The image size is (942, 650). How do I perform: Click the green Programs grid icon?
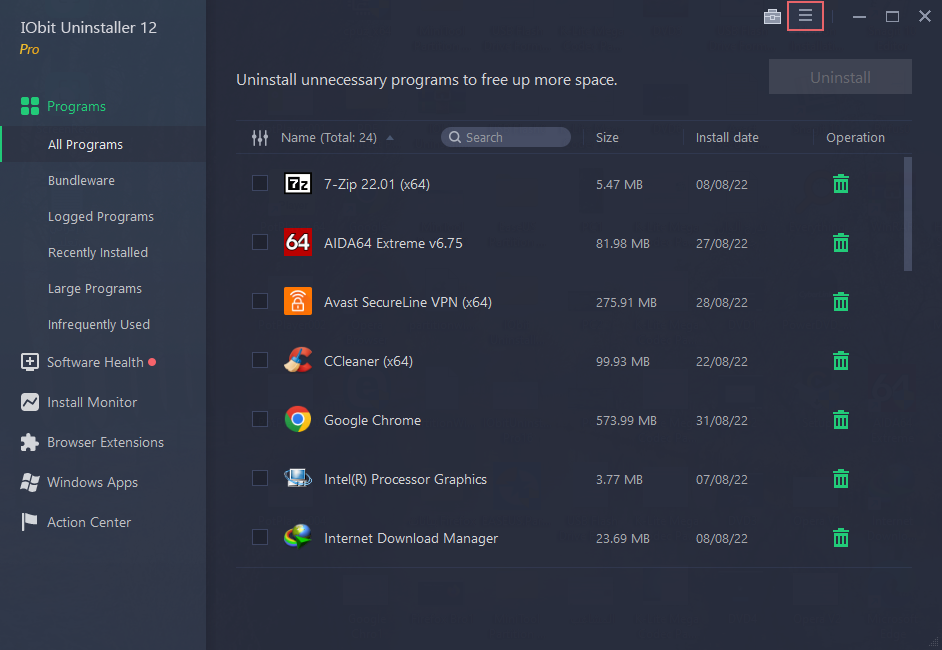pyautogui.click(x=29, y=106)
